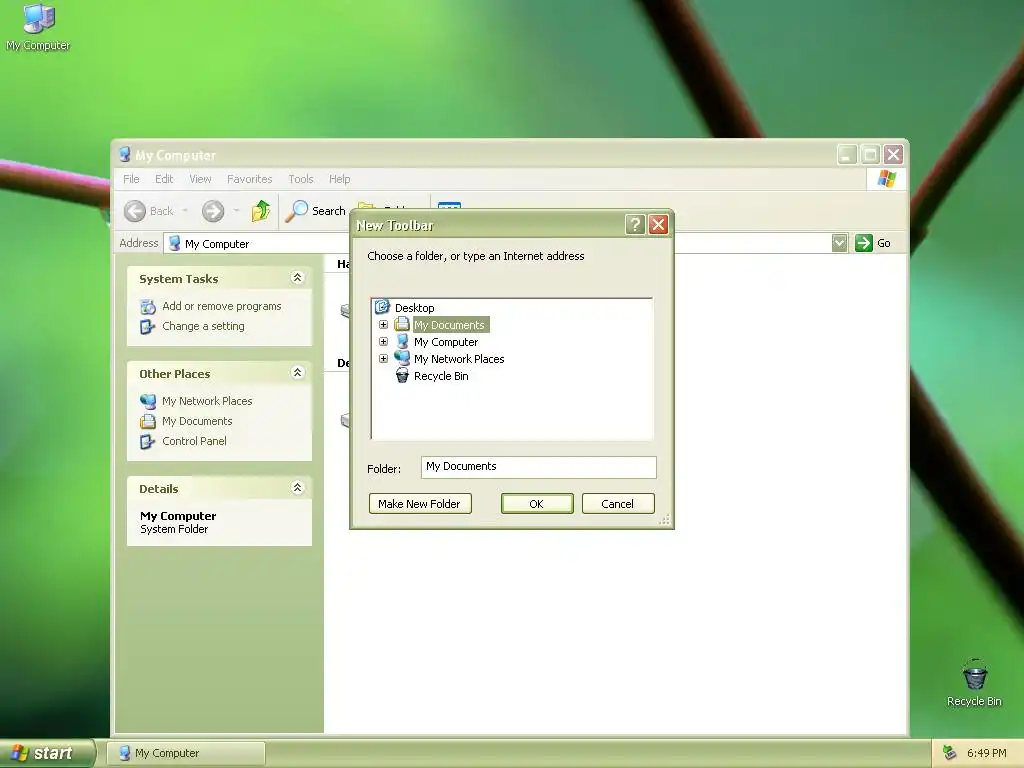This screenshot has height=768, width=1024.
Task: Open Recycle Bin desktop icon
Action: 974,682
